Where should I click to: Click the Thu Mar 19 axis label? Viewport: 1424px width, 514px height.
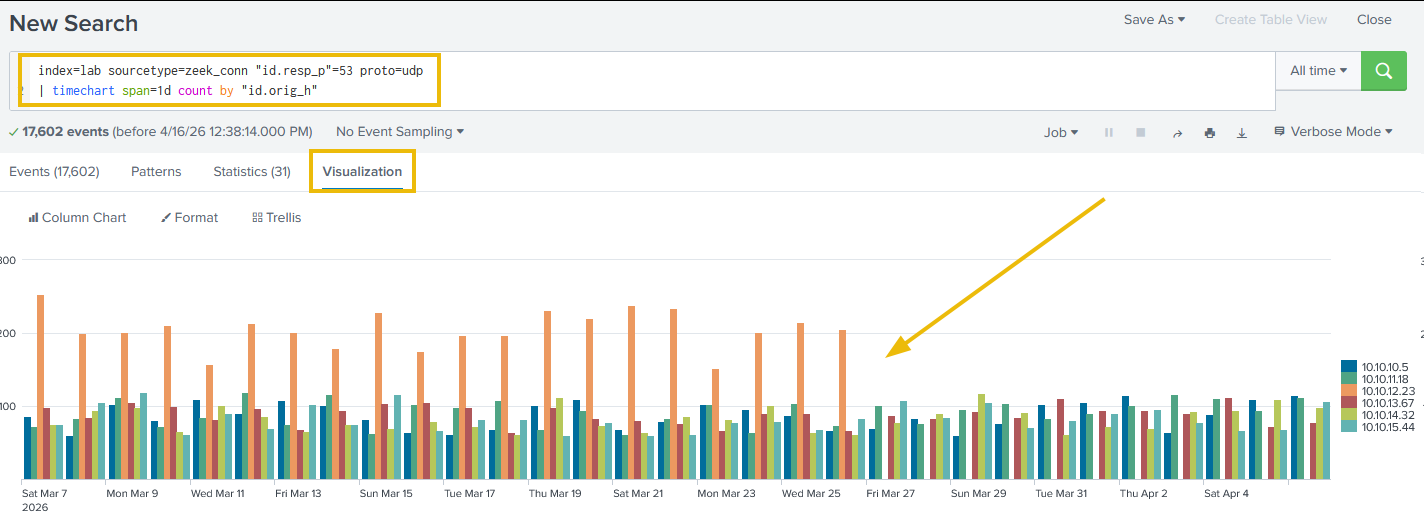553,493
